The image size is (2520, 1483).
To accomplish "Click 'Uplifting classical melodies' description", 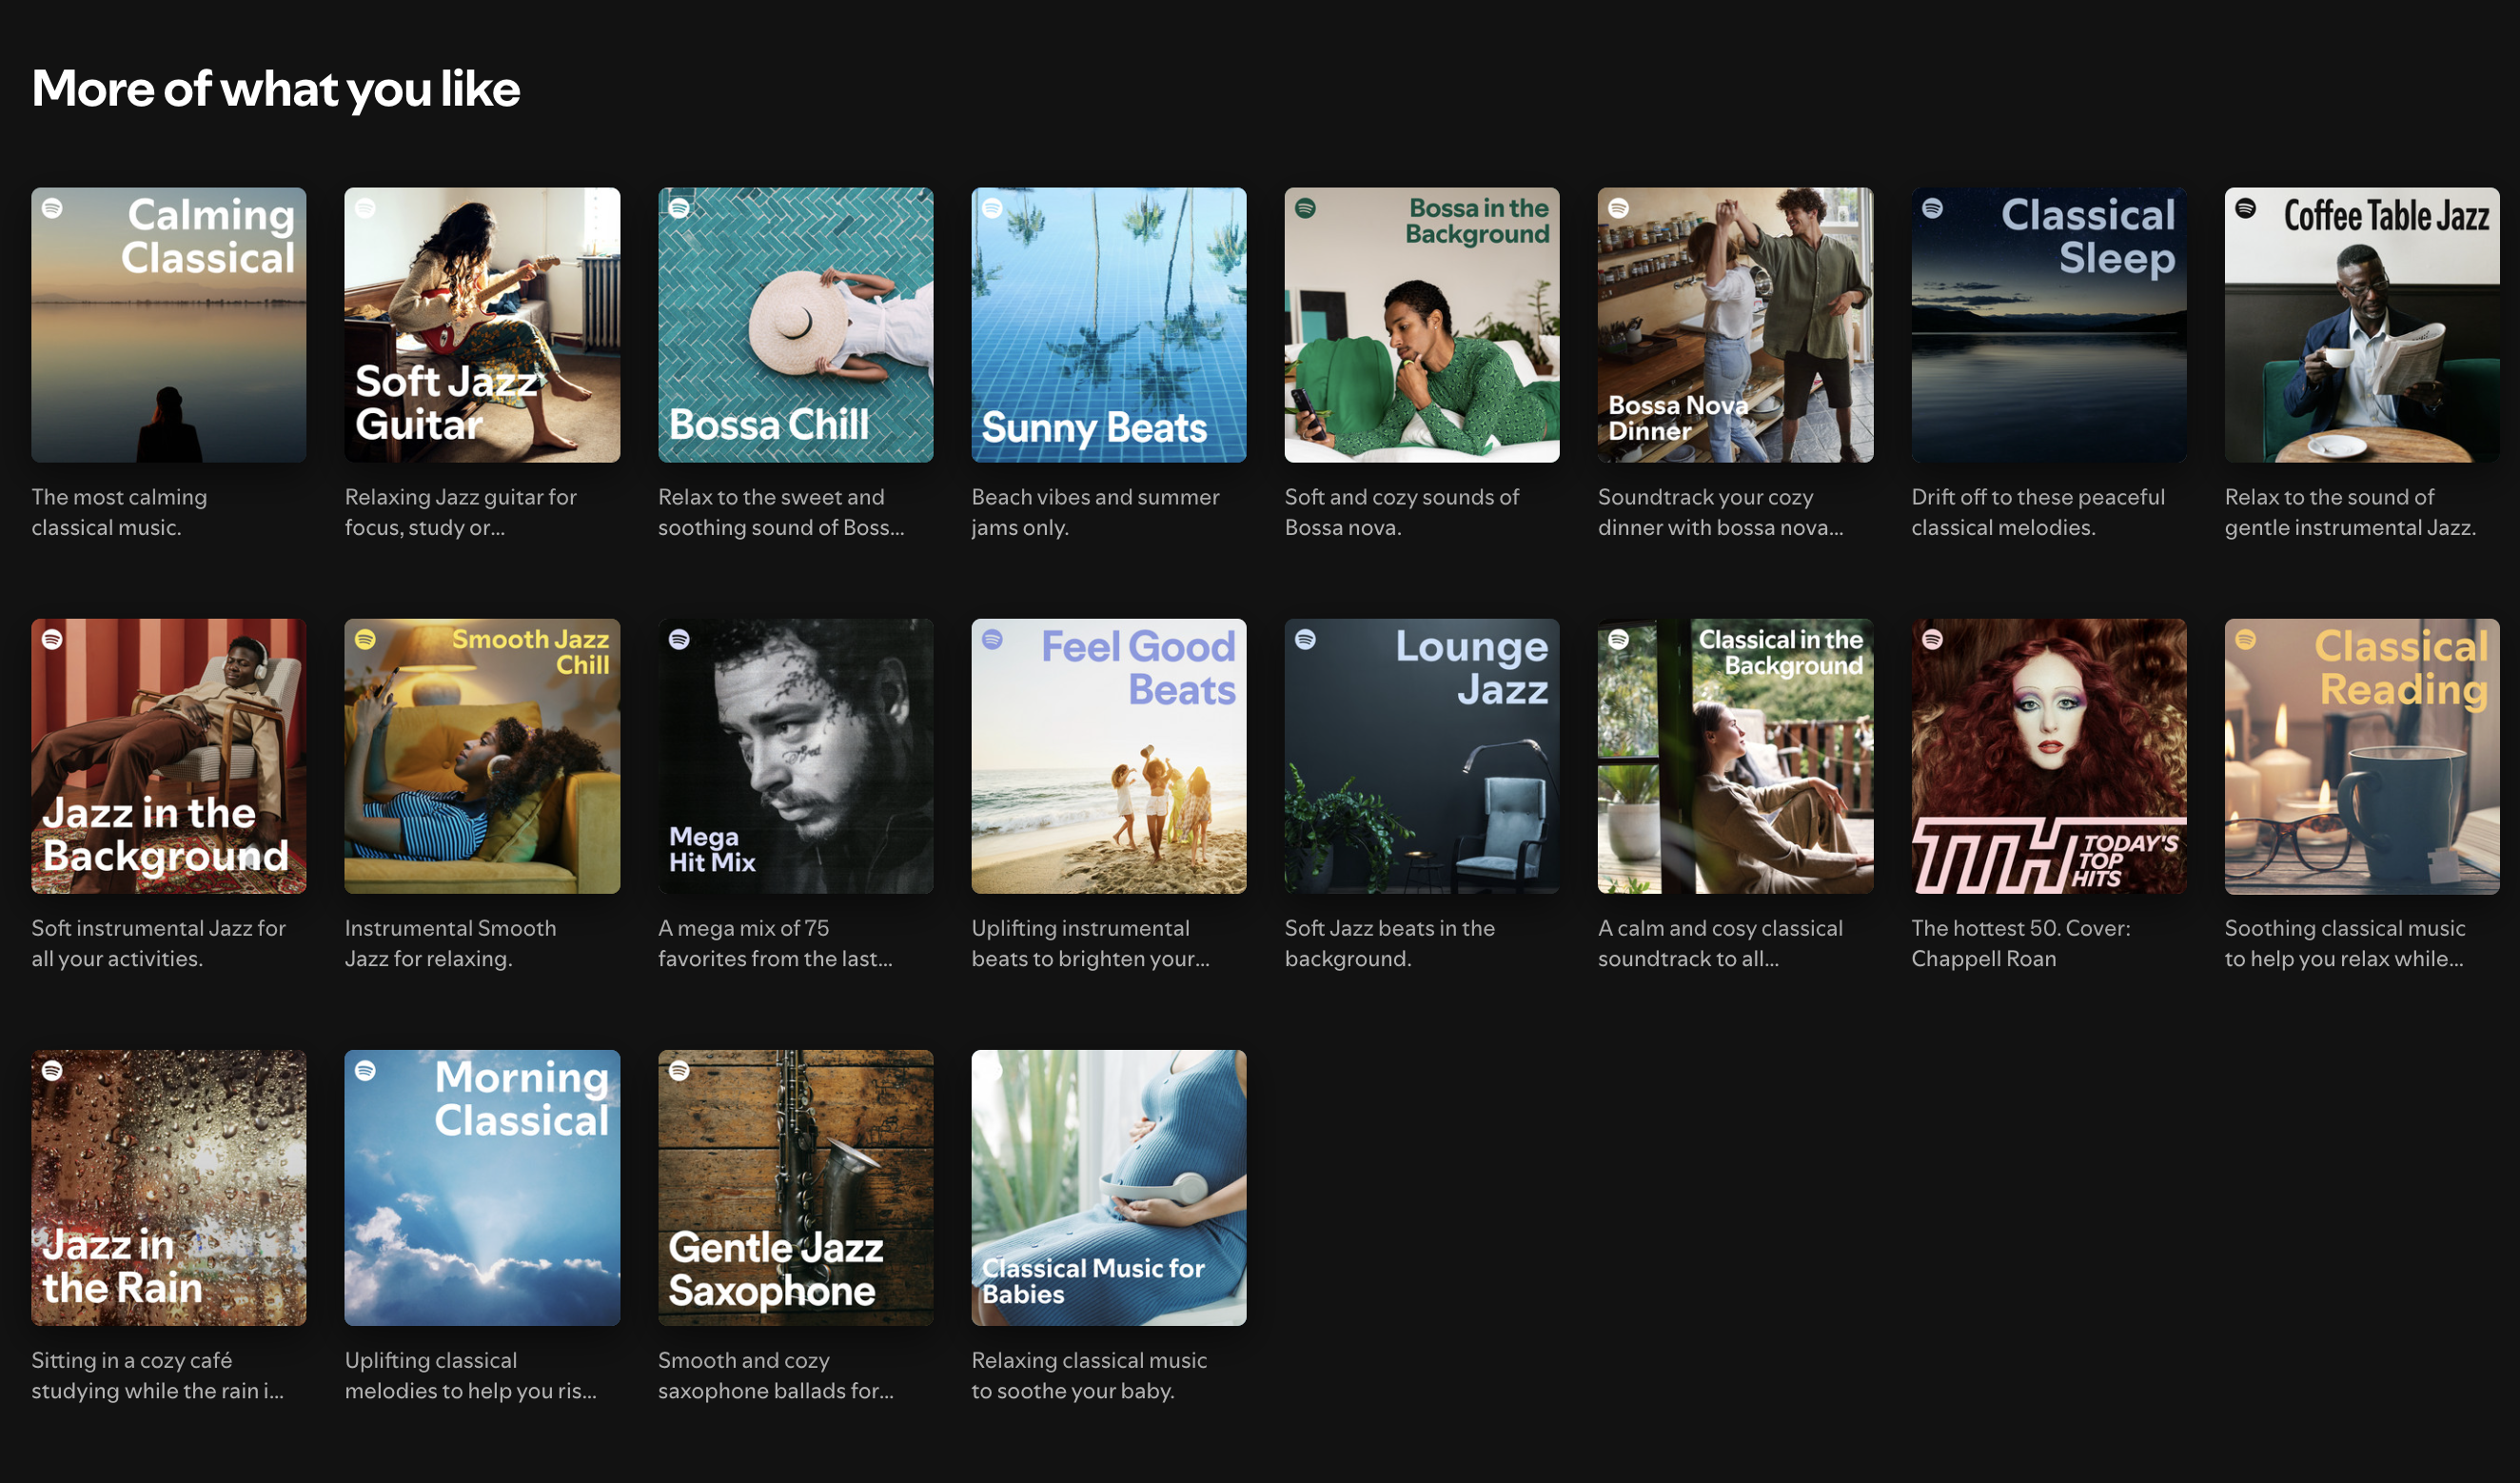I will tap(471, 1375).
